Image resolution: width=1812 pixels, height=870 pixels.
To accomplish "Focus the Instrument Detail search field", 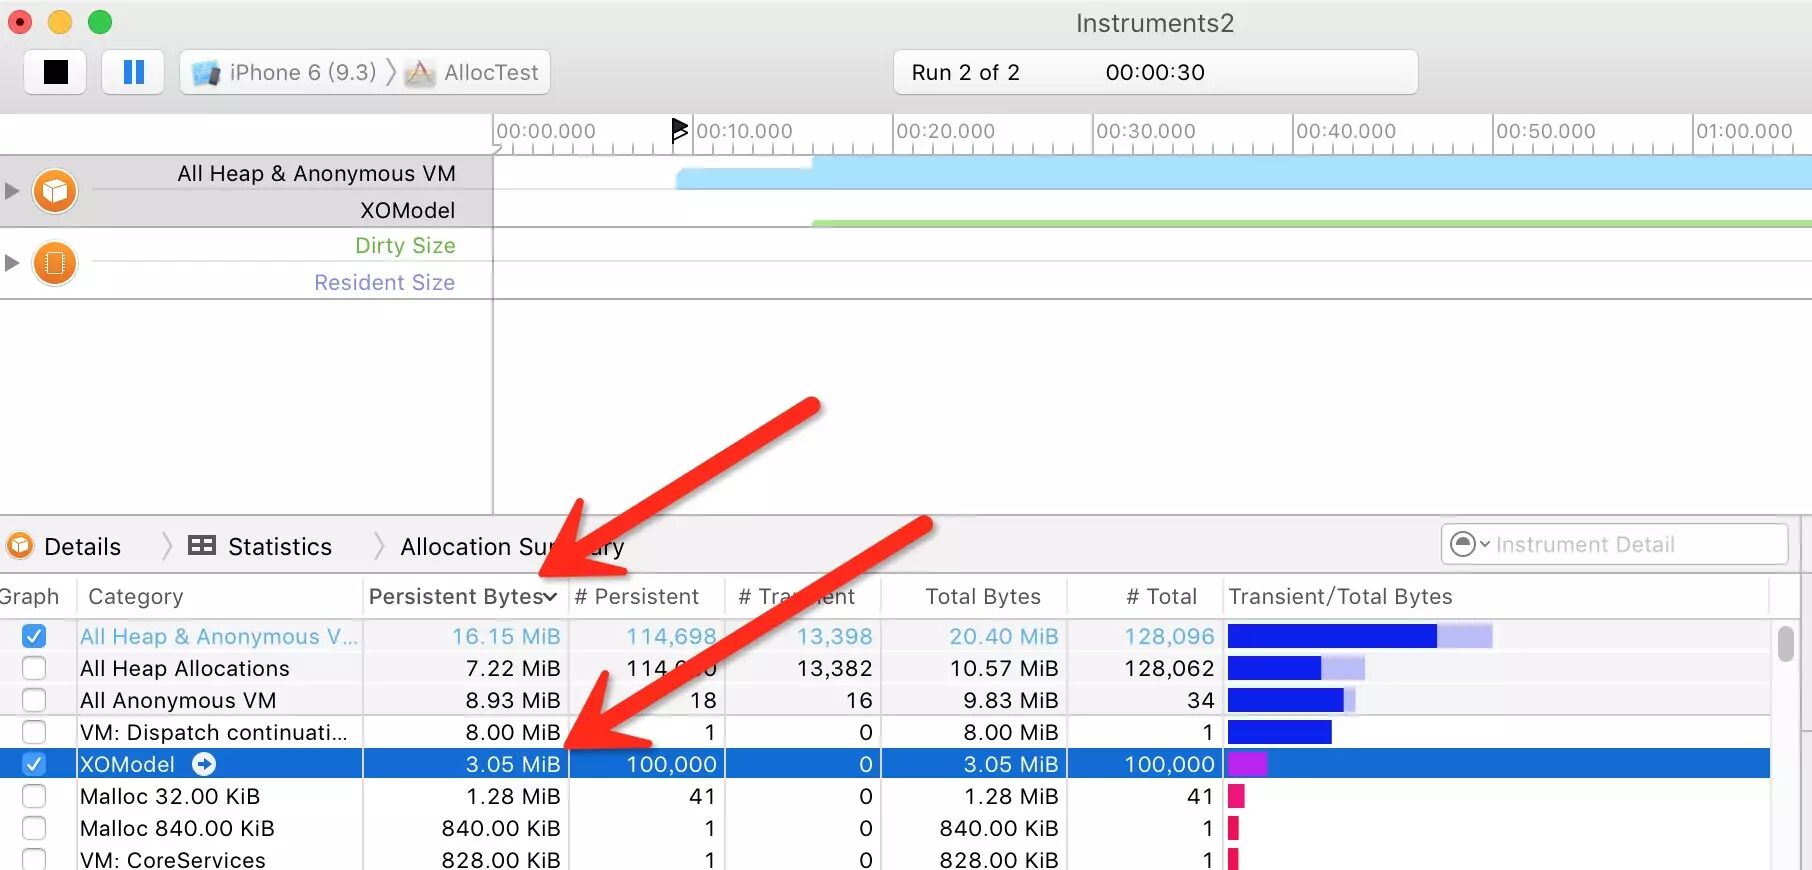I will [x=1614, y=544].
